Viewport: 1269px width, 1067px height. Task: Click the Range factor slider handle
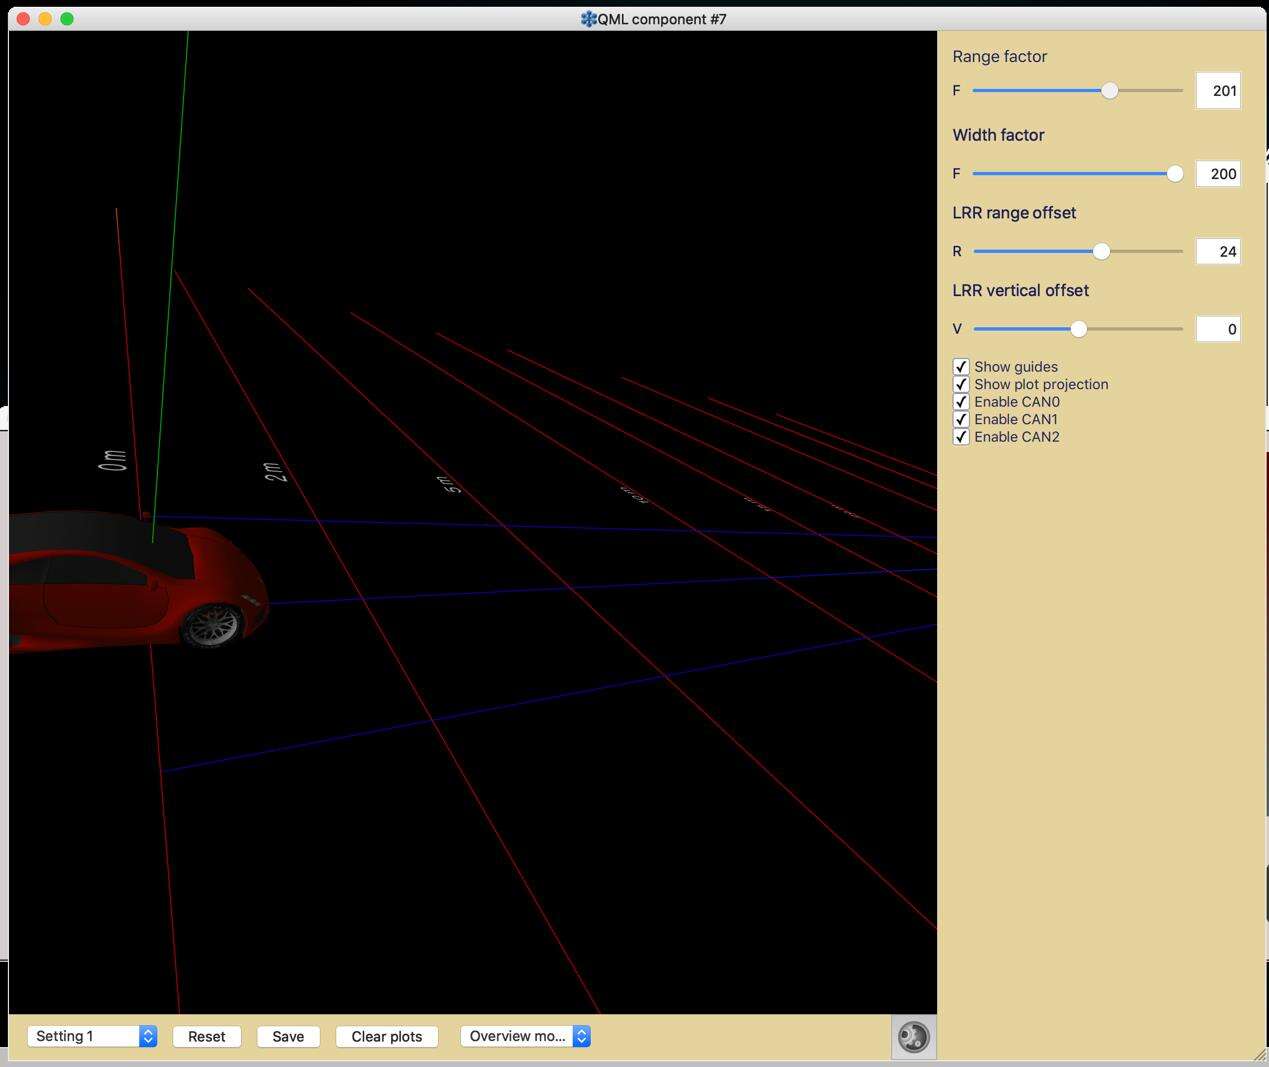[1109, 91]
